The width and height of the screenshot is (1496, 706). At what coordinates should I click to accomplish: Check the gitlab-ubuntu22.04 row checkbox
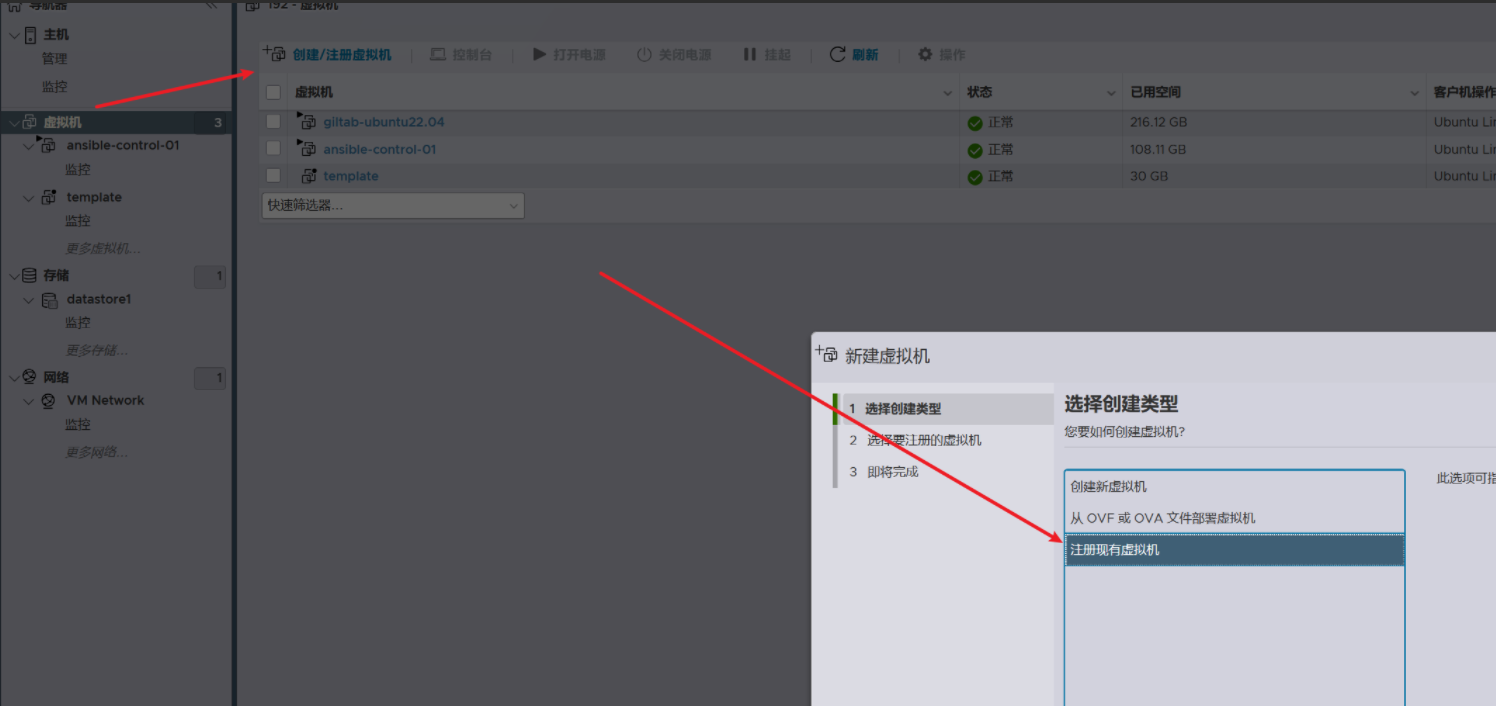(274, 122)
